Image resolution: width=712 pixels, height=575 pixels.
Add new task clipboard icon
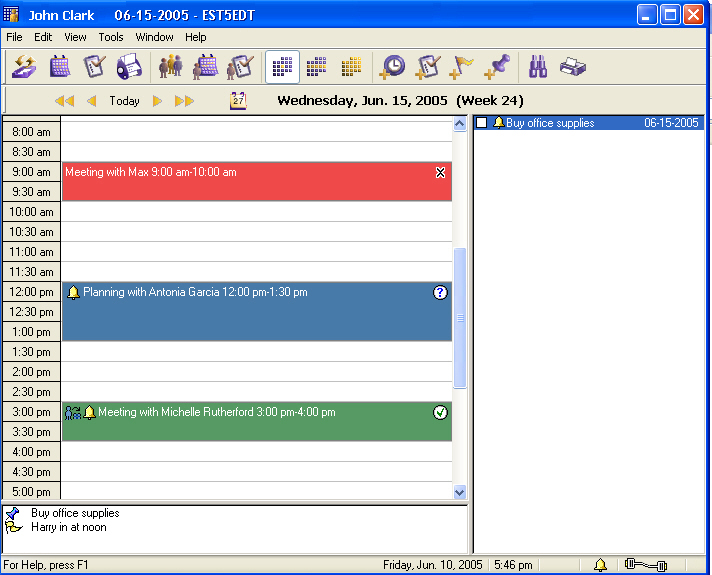[427, 67]
